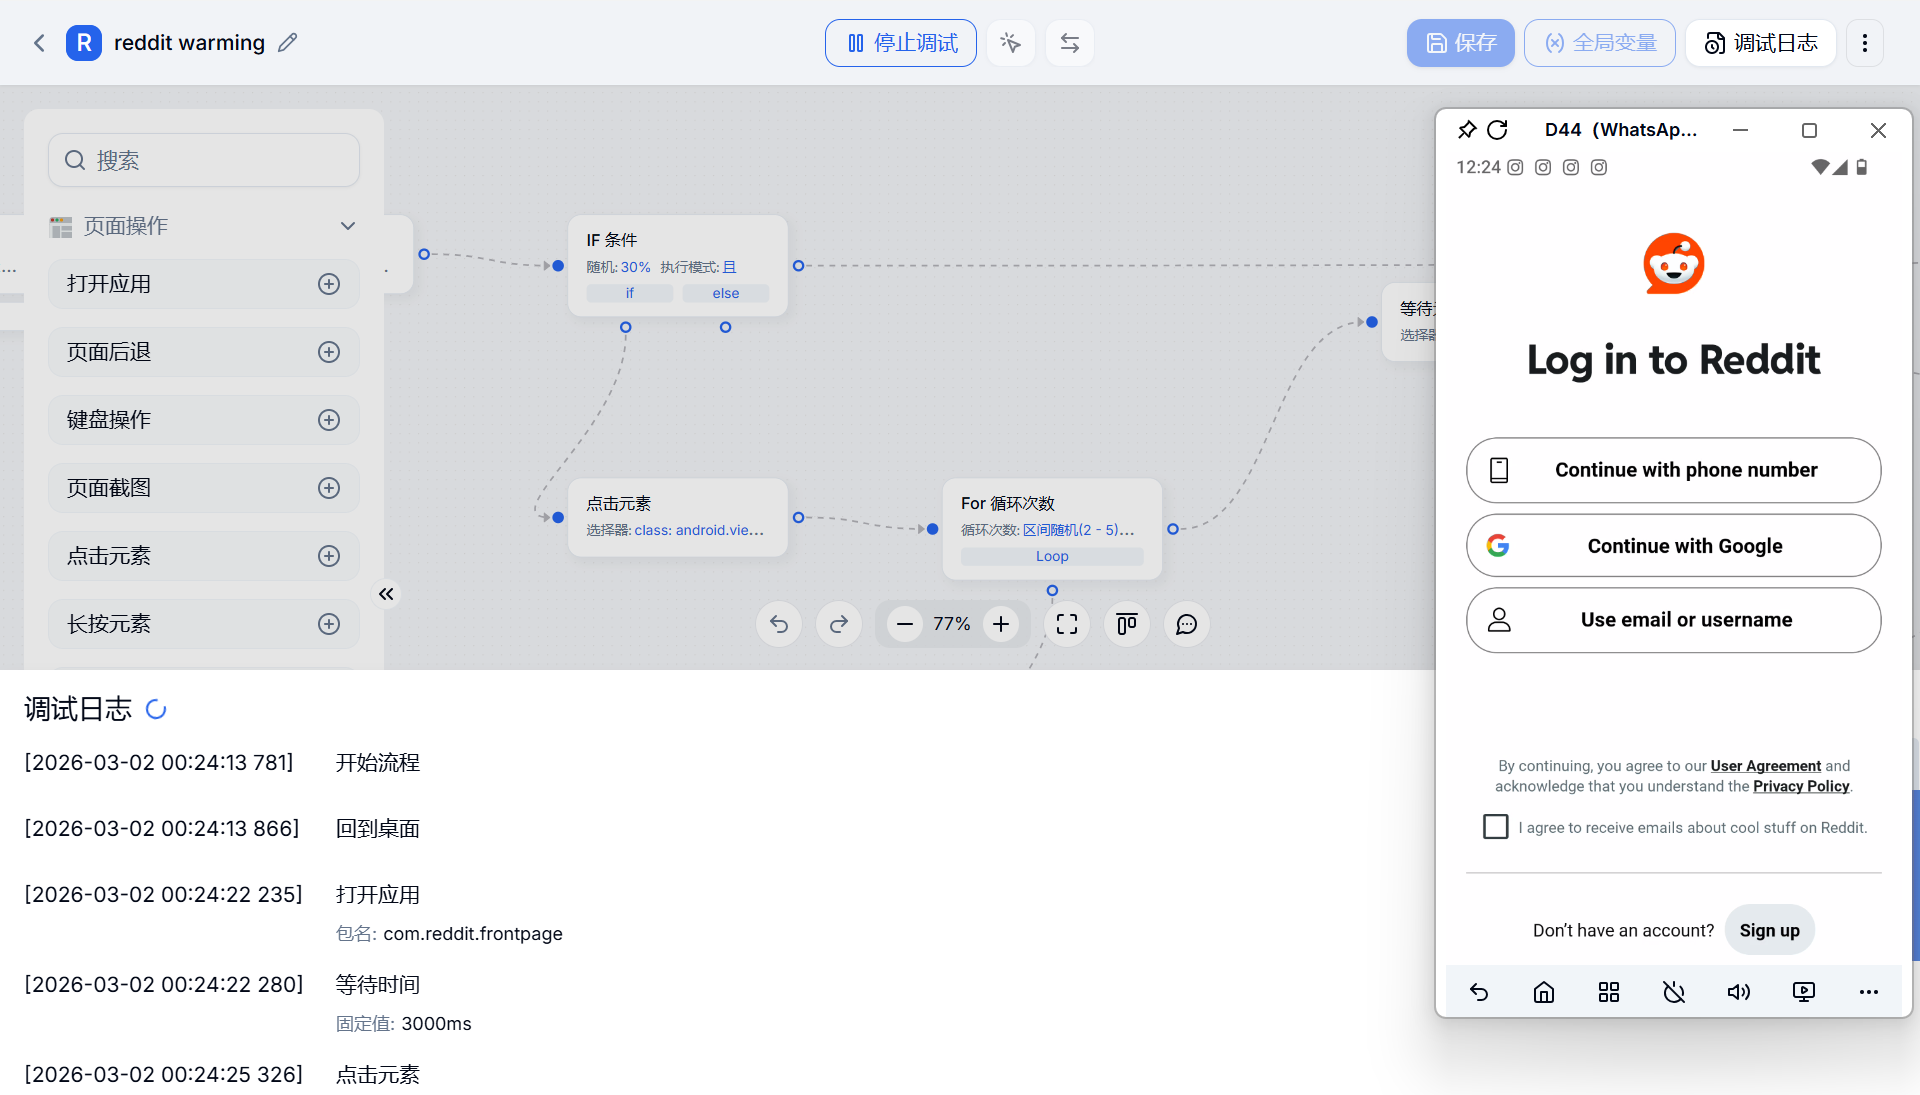
Task: Add the 页面截图 action node
Action: pyautogui.click(x=329, y=488)
